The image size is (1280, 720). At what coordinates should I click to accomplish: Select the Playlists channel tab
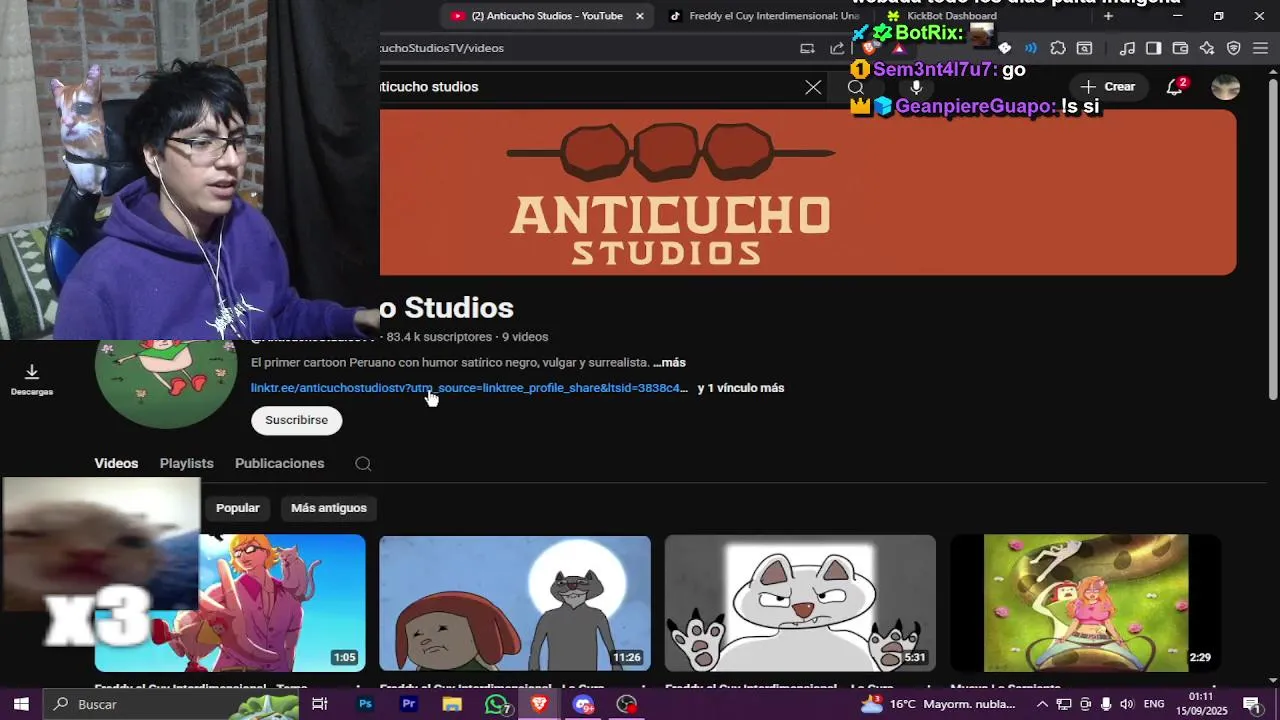tap(187, 464)
